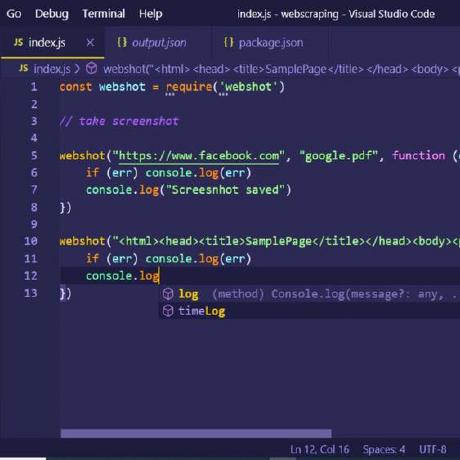Click the braces icon on package.json tab

[229, 42]
